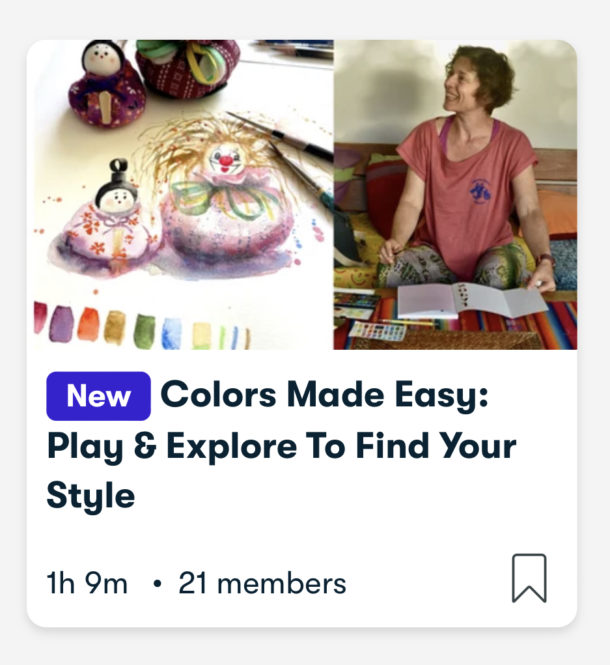Click the purple New badge
Image resolution: width=610 pixels, height=665 pixels.
pos(98,396)
